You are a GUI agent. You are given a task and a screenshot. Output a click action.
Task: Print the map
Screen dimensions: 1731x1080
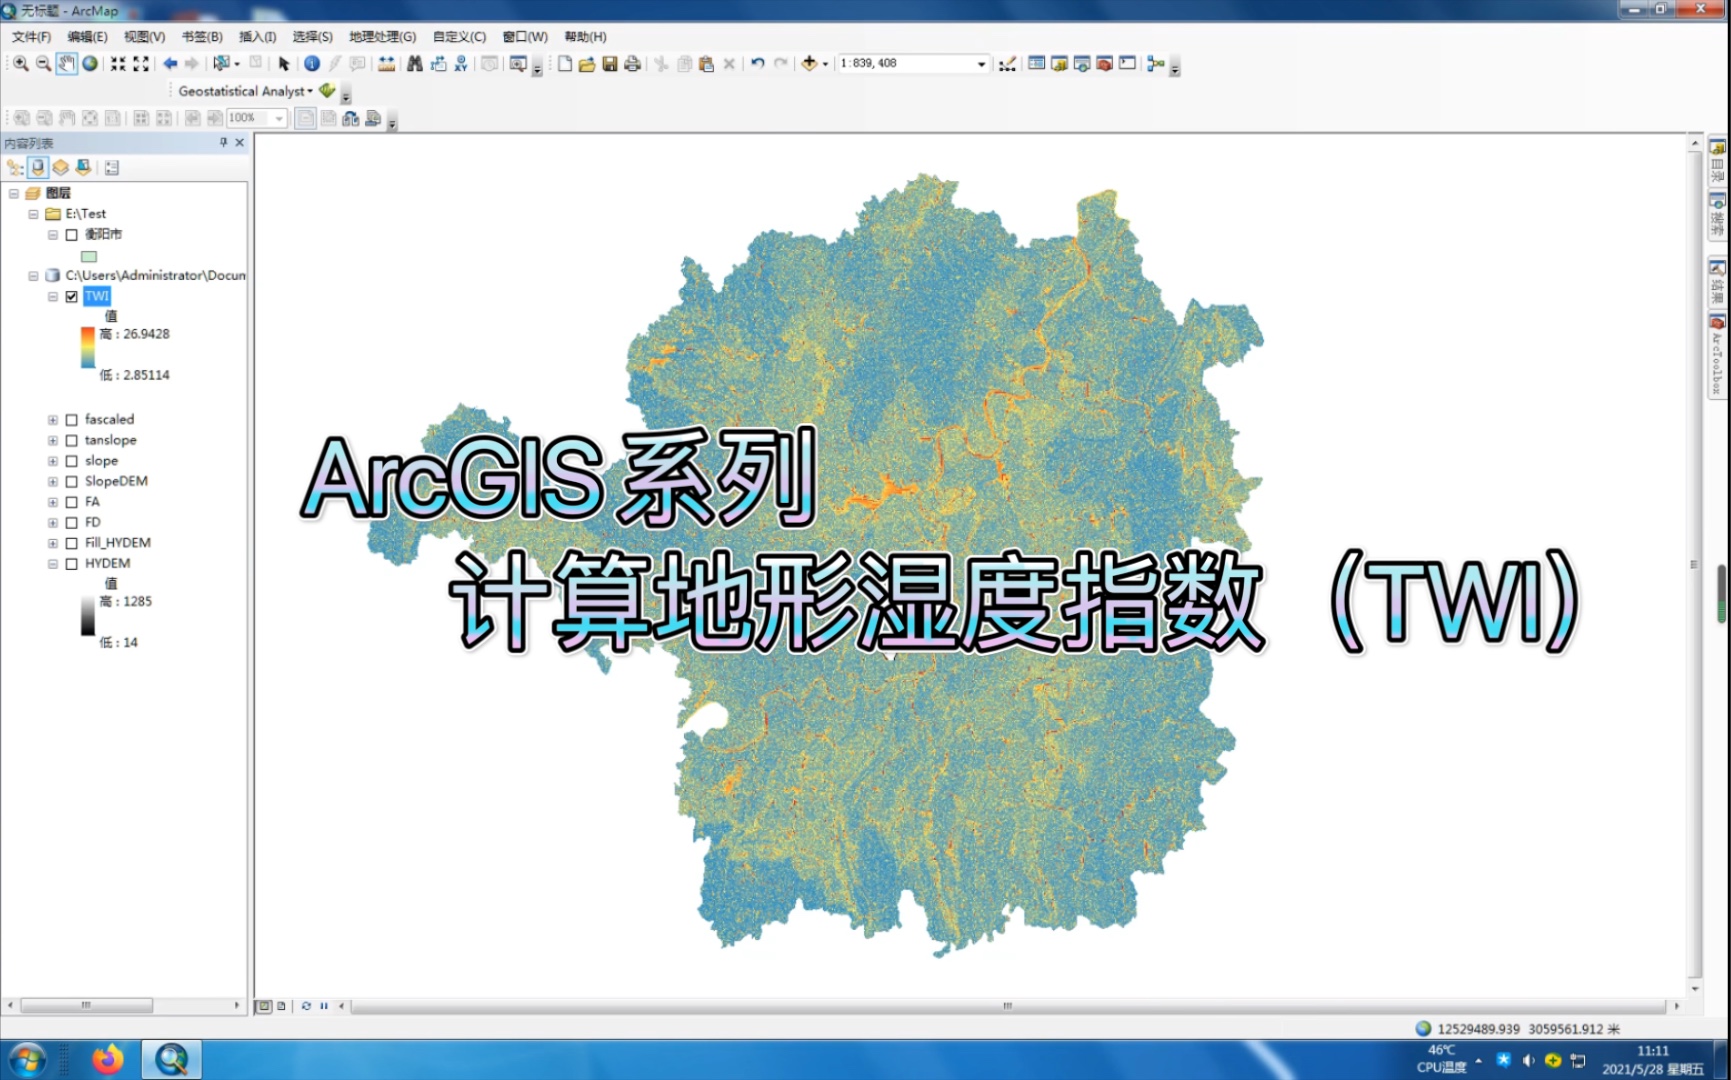pyautogui.click(x=632, y=63)
